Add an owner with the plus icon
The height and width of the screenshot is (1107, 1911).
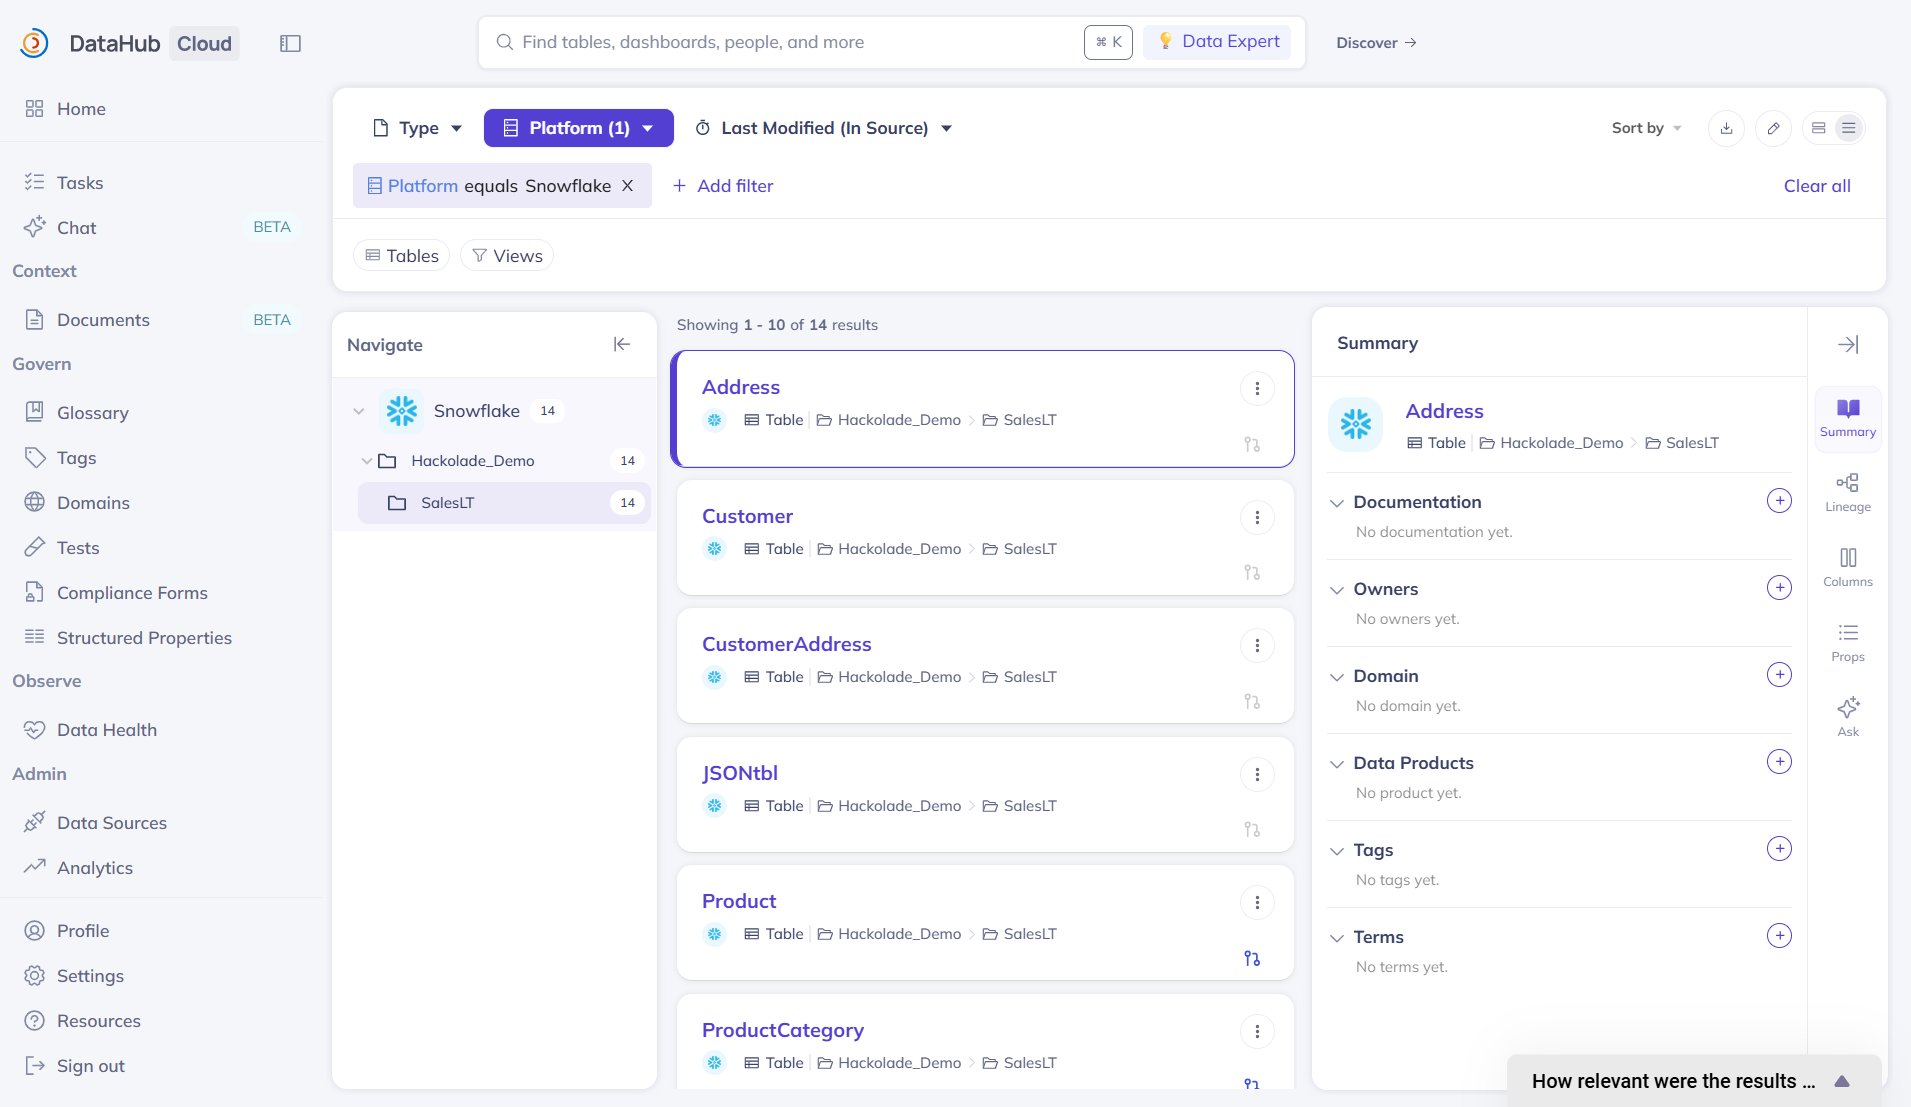1778,588
